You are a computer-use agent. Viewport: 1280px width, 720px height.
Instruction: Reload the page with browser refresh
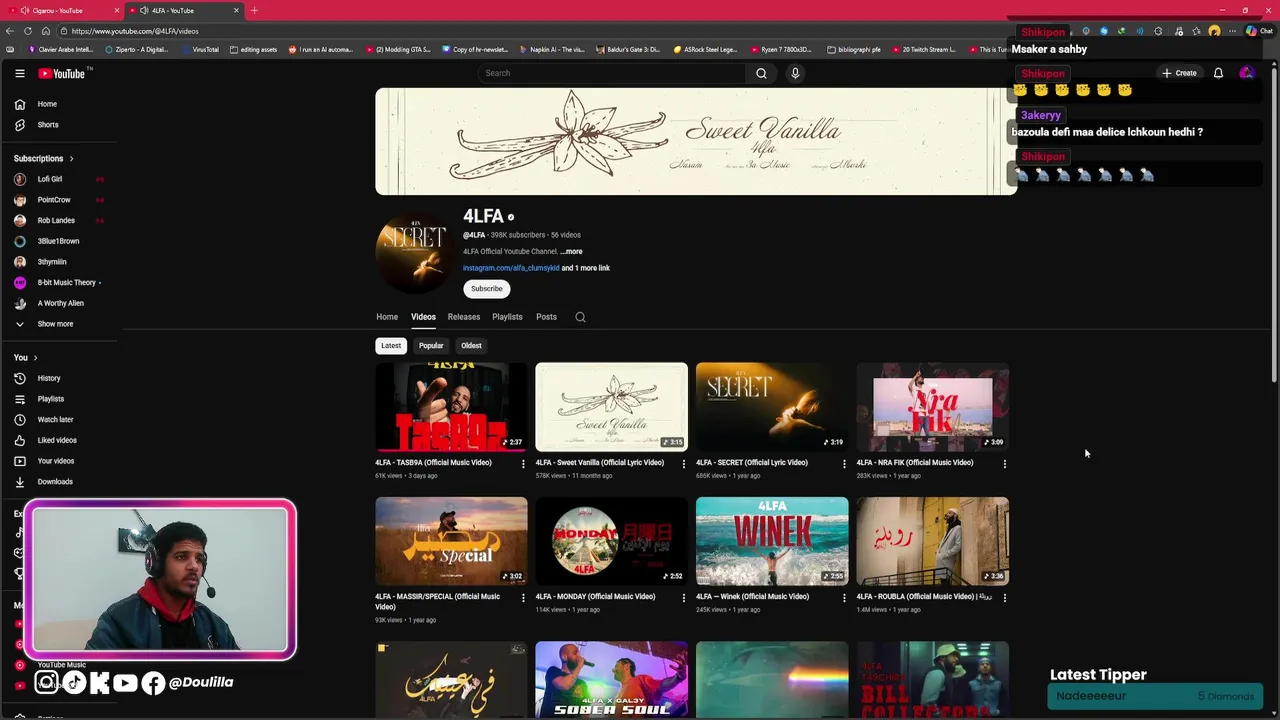pos(28,31)
